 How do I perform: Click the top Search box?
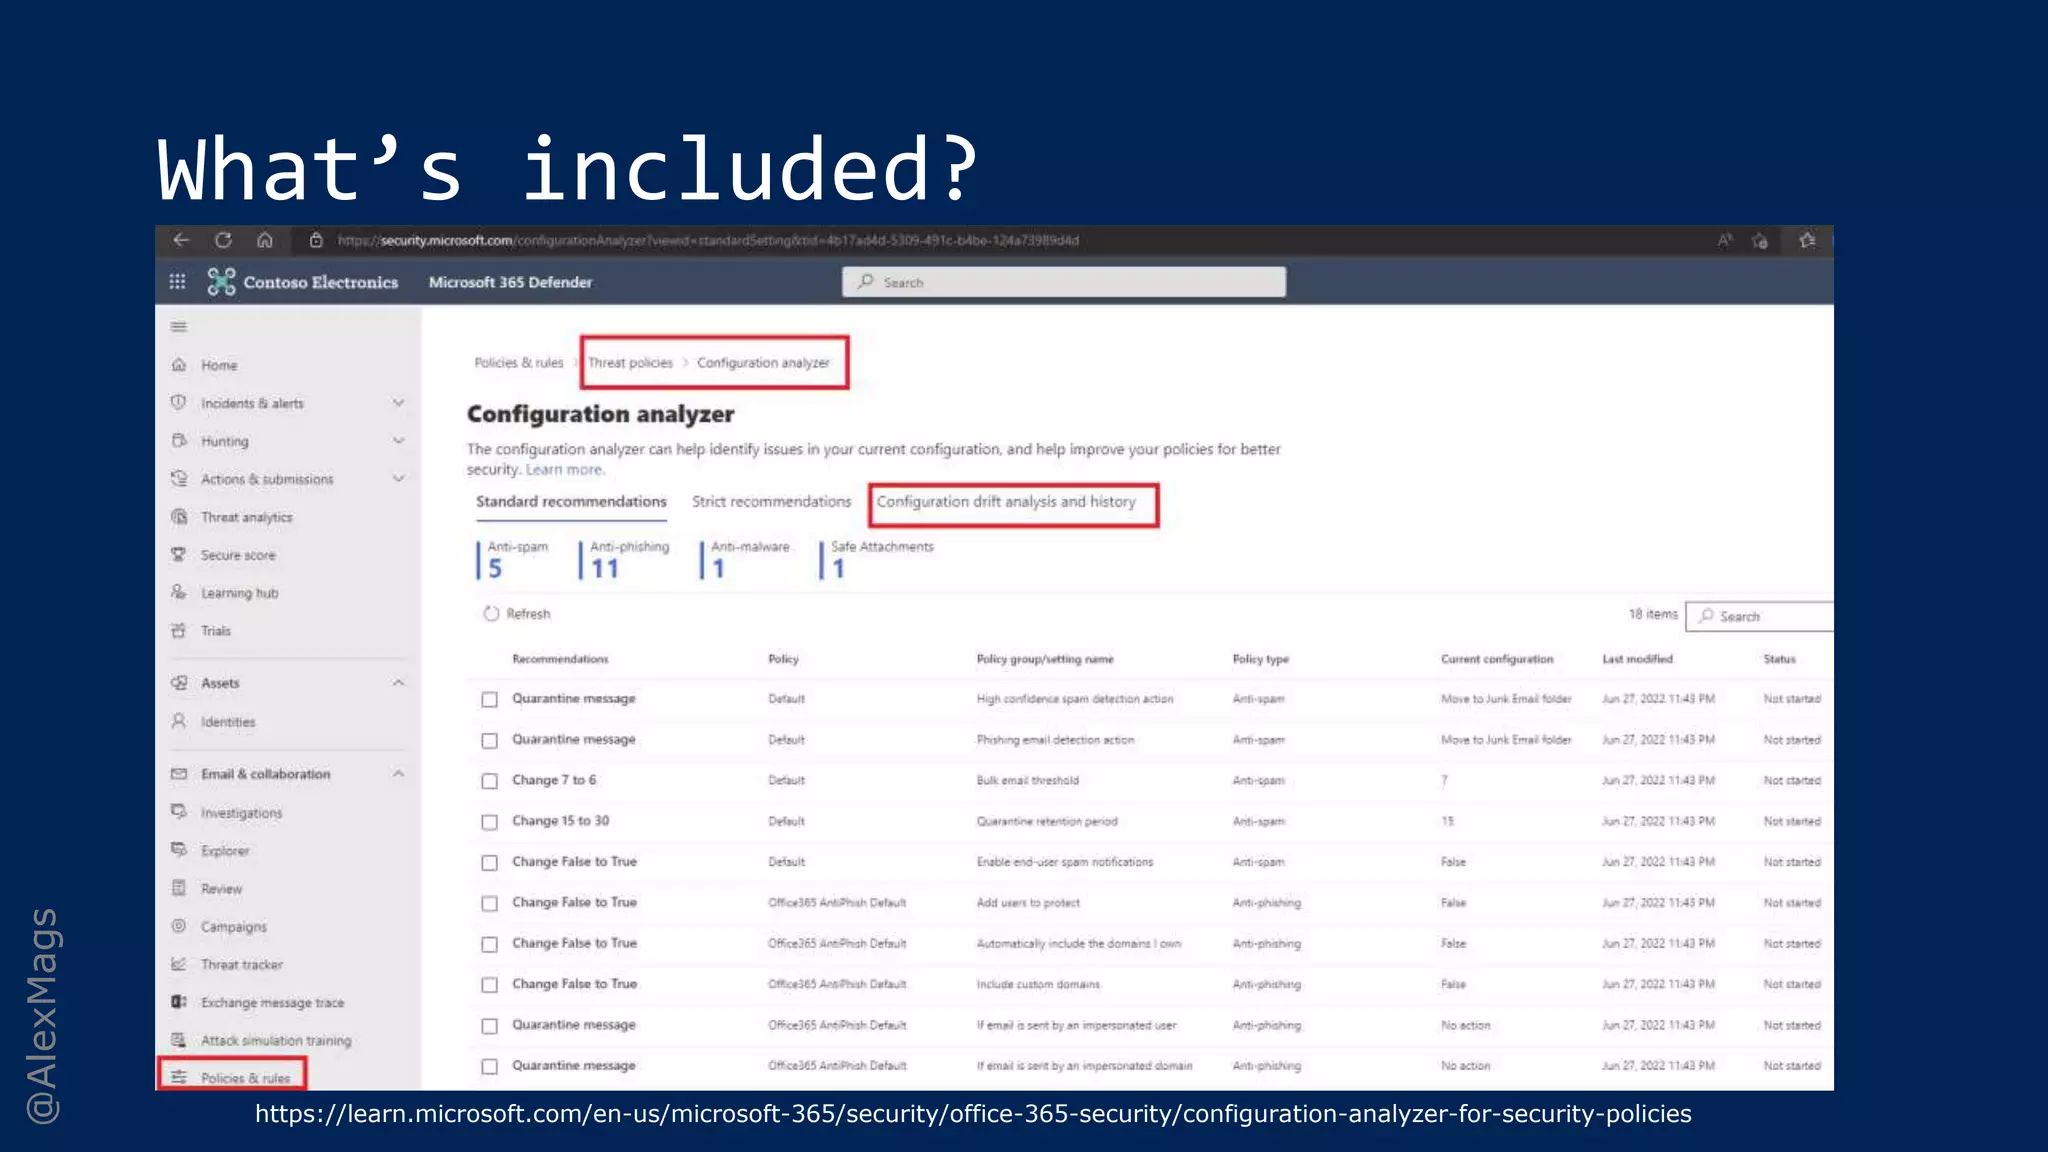(1064, 283)
